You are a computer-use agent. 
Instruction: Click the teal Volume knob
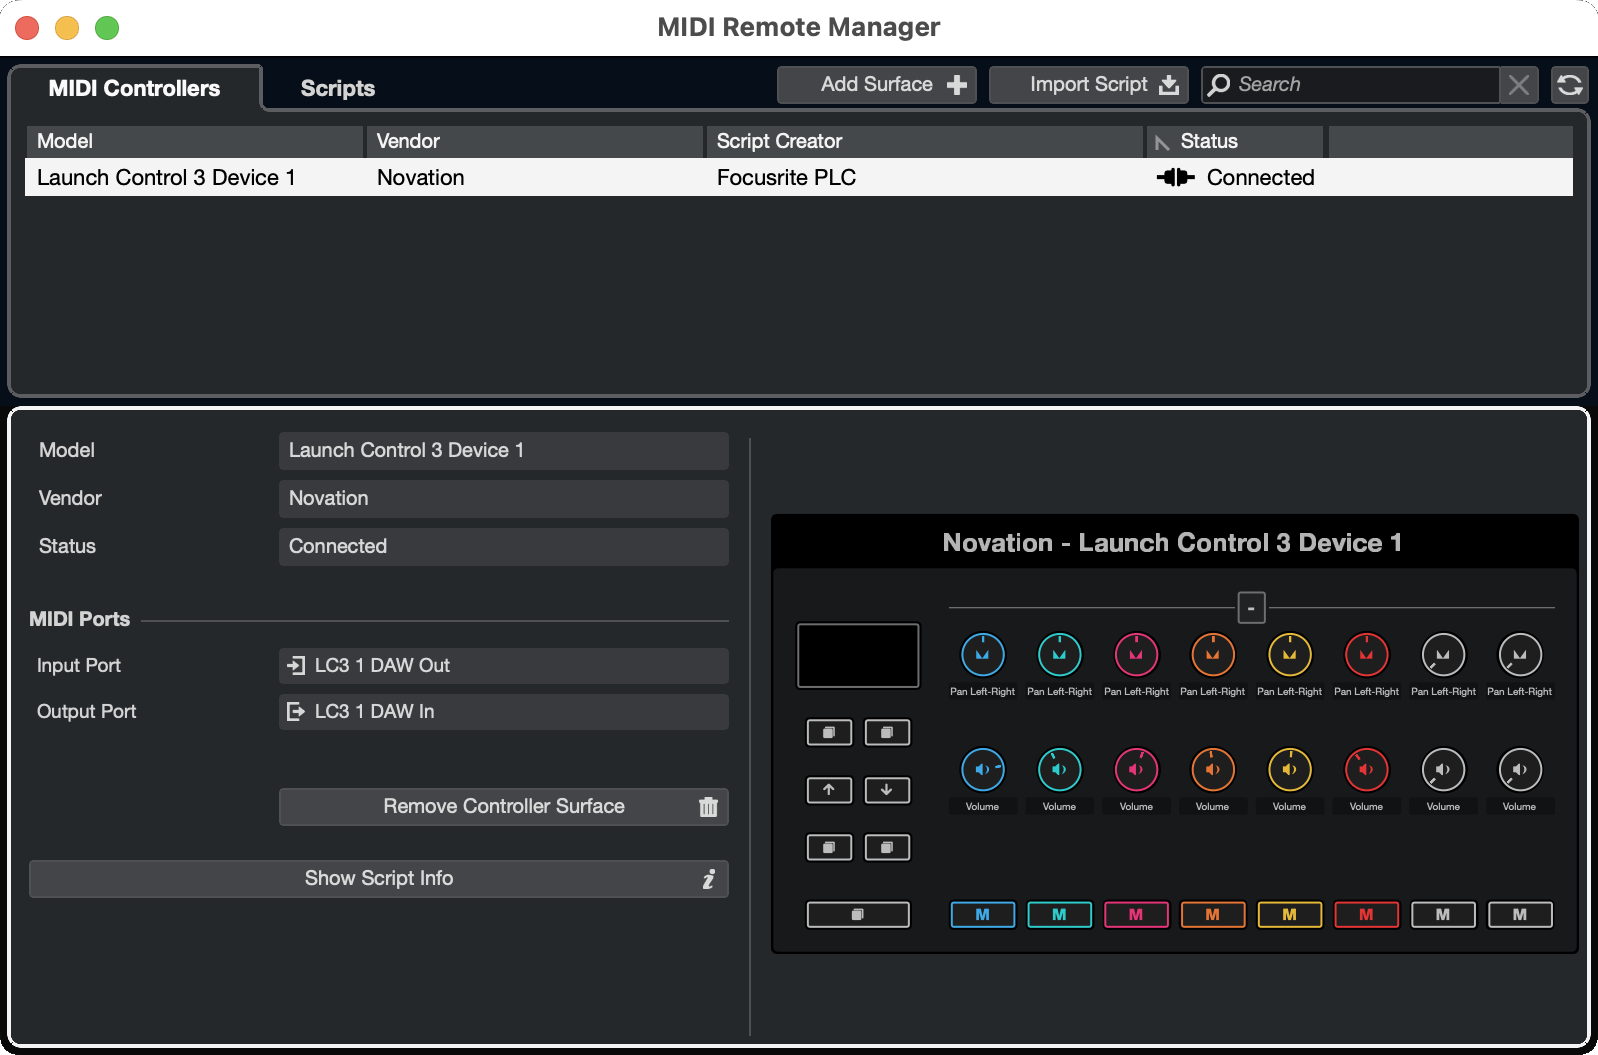coord(1059,770)
